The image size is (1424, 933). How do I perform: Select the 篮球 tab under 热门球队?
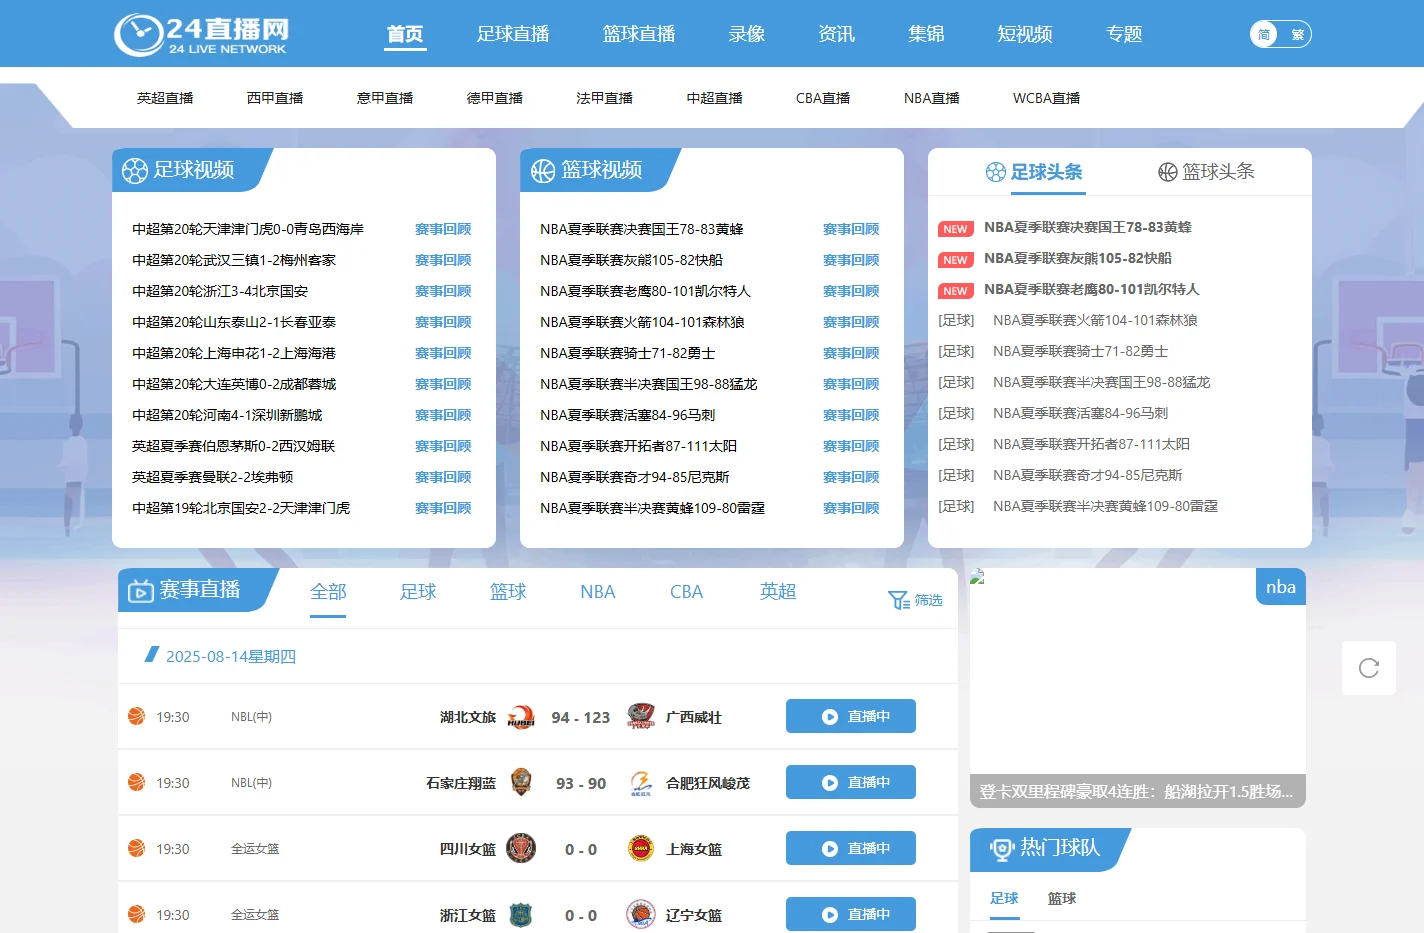[x=1062, y=898]
